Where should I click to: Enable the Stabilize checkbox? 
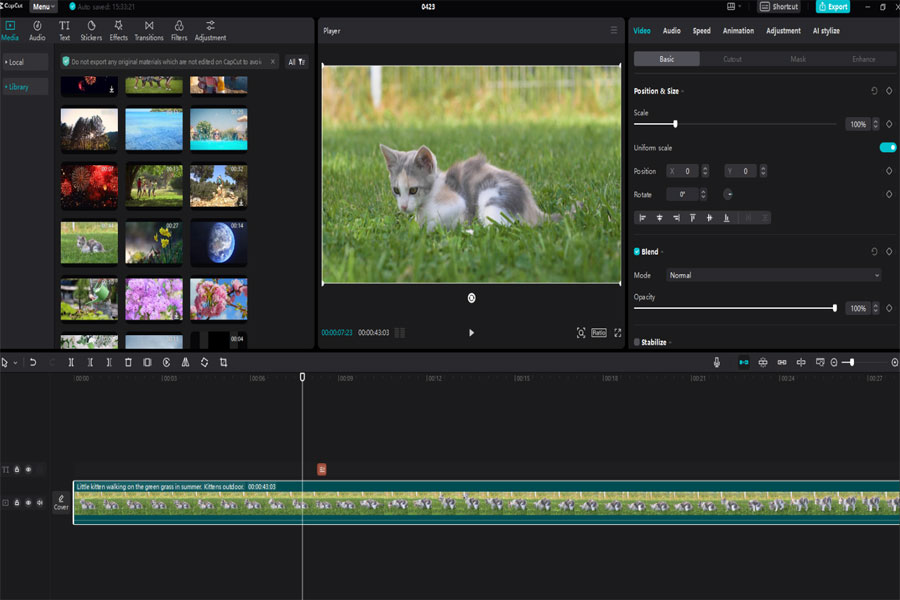637,342
